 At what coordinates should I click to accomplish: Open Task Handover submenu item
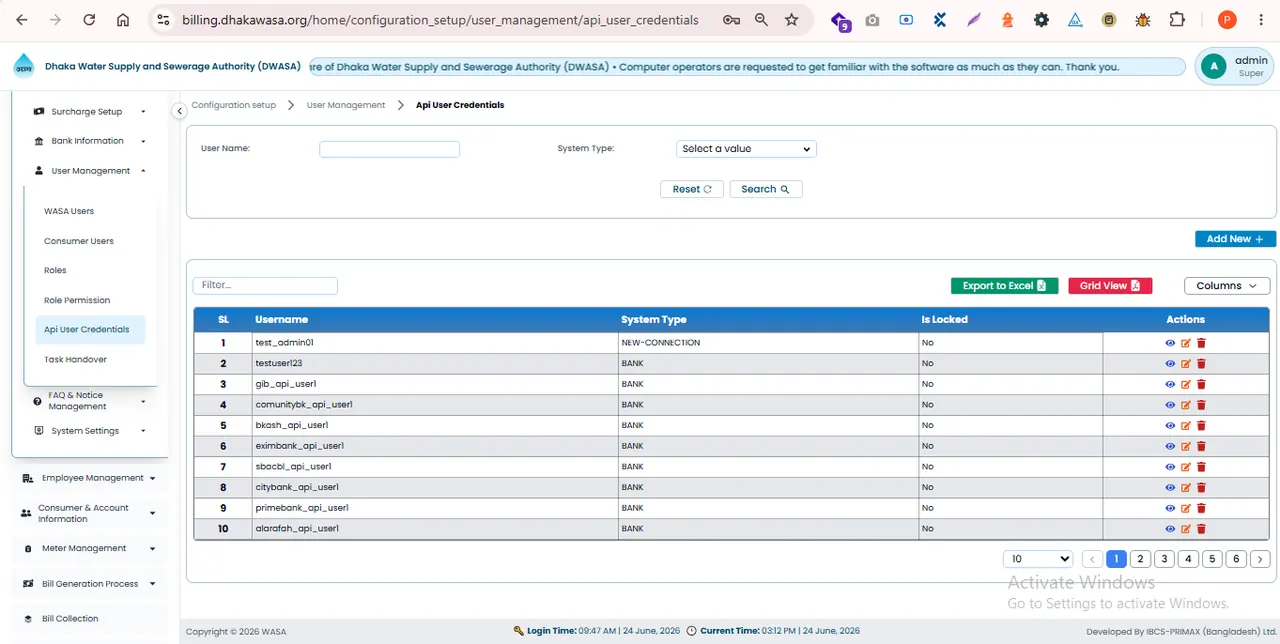pyautogui.click(x=75, y=359)
